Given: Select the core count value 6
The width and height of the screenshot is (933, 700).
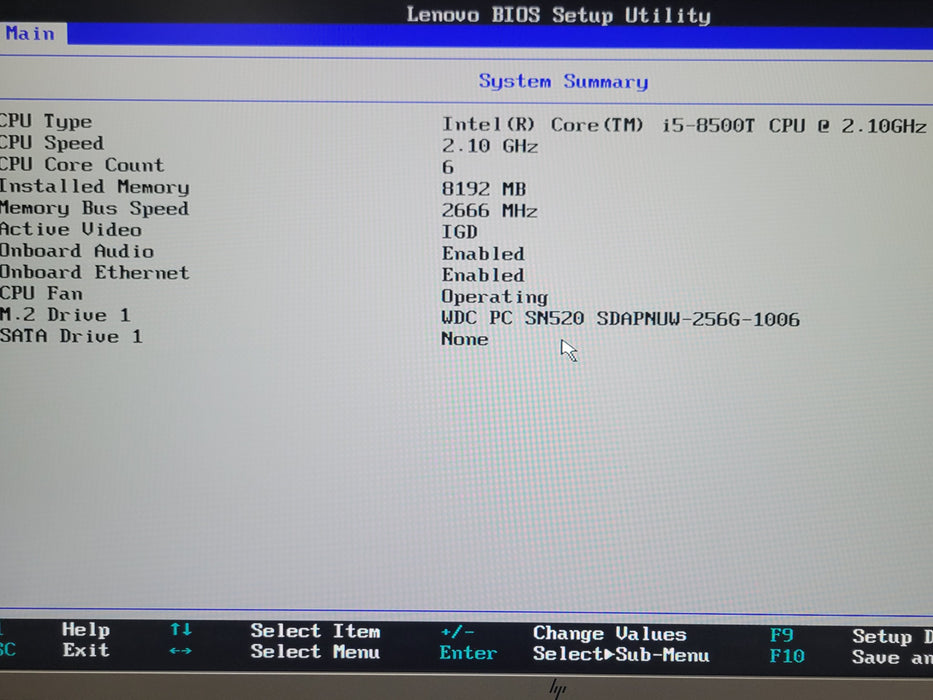Looking at the screenshot, I should tap(447, 168).
